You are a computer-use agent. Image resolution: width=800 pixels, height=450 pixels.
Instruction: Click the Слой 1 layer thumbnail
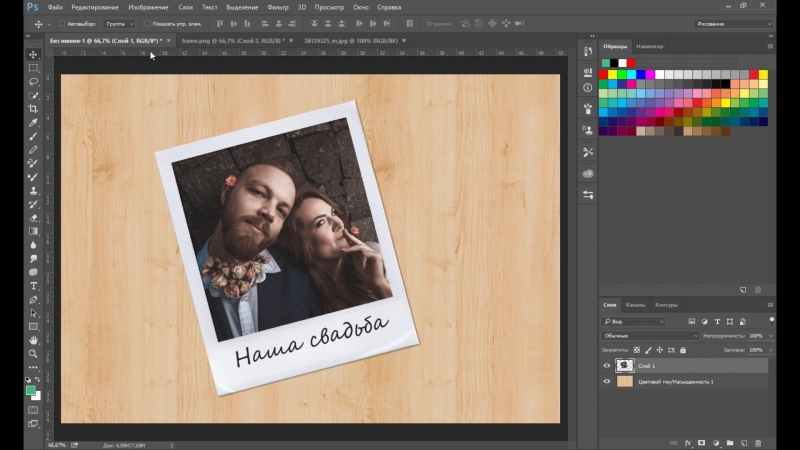[x=625, y=366]
